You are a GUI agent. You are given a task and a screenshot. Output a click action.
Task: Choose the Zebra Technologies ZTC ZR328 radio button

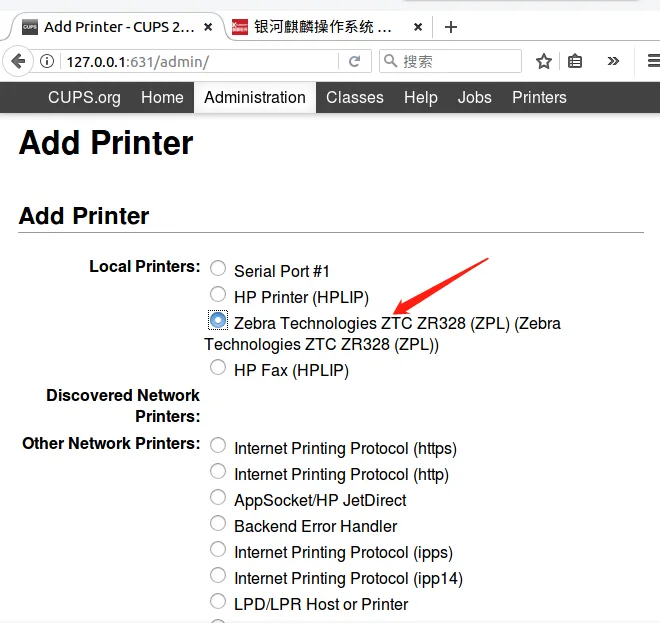tap(218, 320)
